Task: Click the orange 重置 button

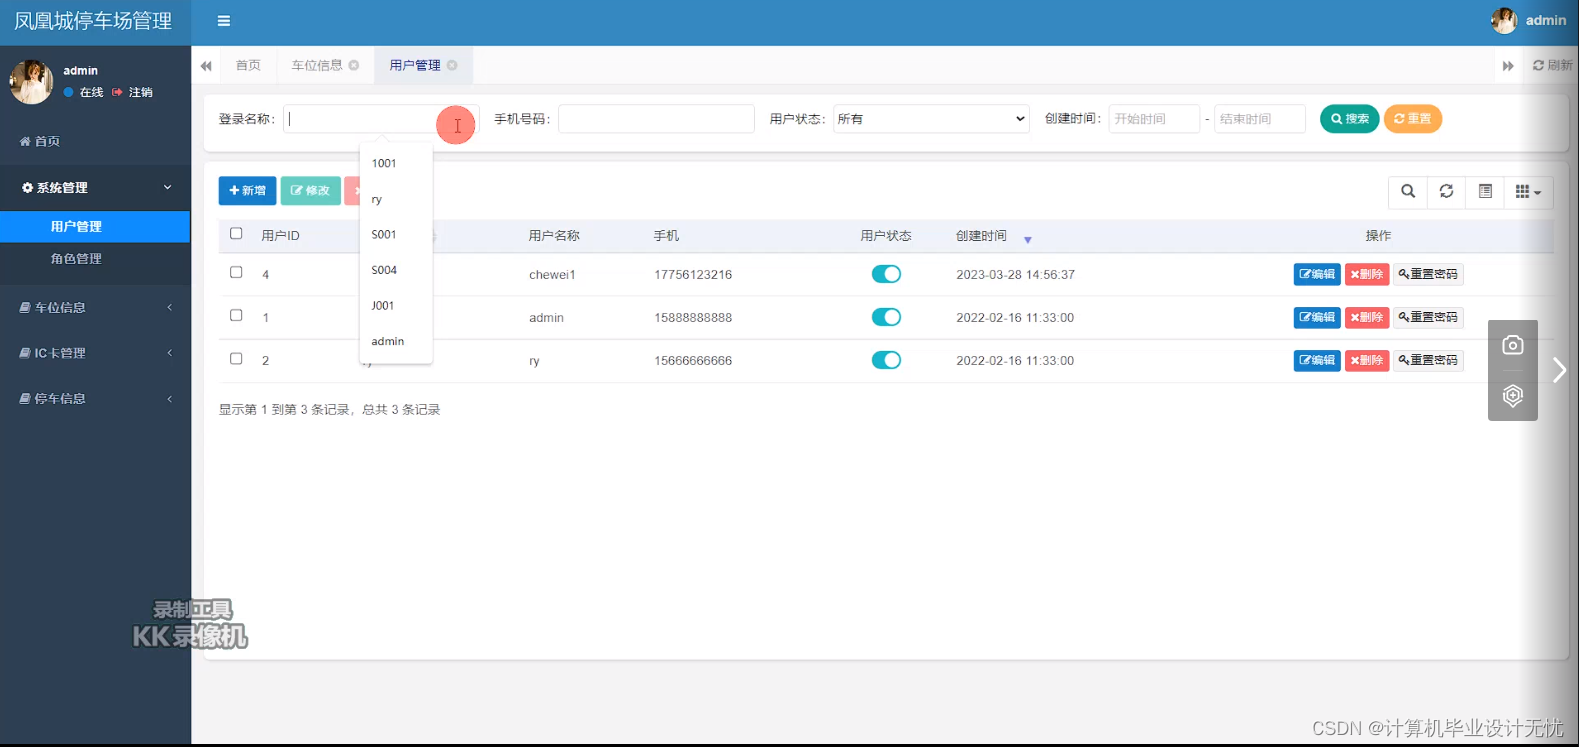Action: [1412, 119]
